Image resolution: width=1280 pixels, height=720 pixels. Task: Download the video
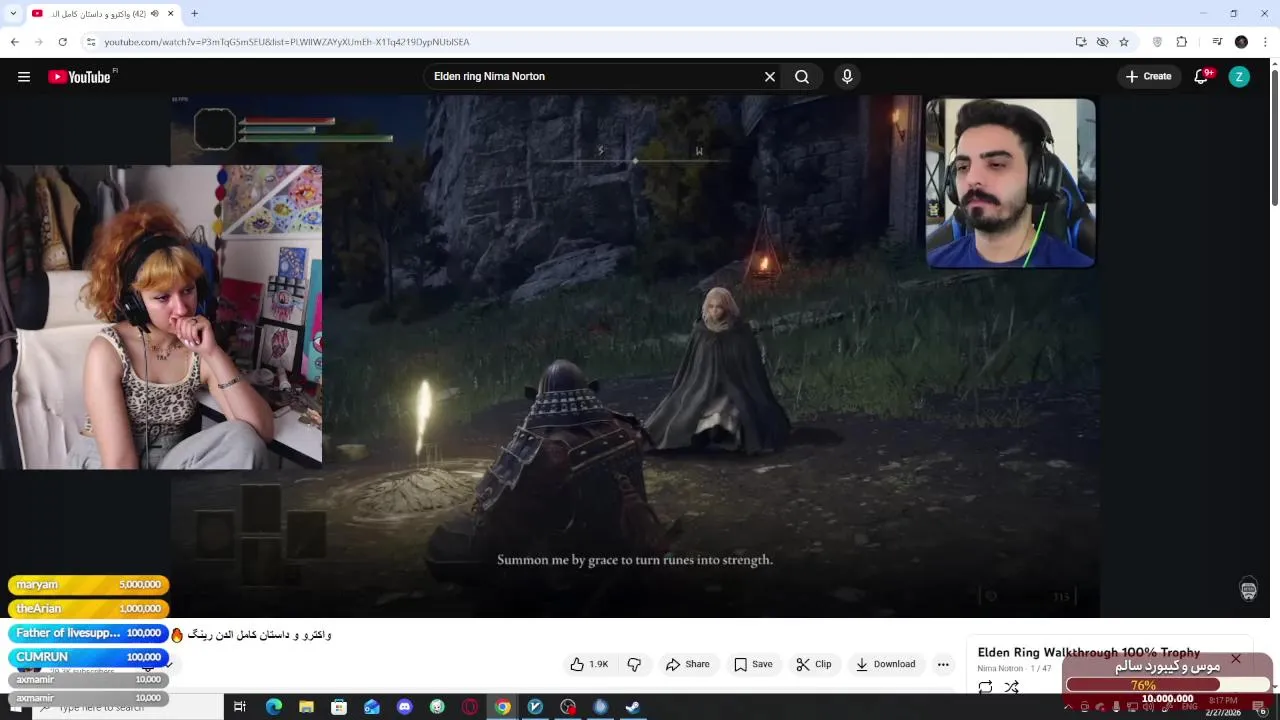(x=886, y=664)
